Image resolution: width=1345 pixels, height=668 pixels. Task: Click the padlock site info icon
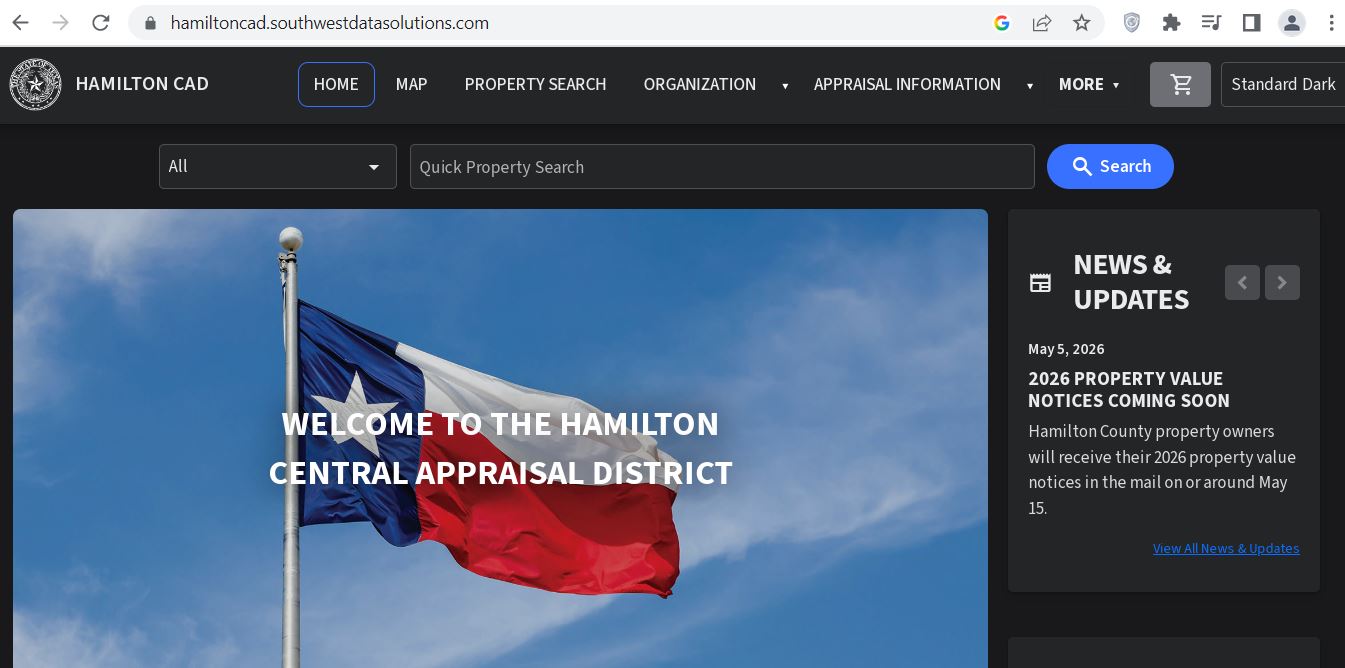(x=151, y=23)
